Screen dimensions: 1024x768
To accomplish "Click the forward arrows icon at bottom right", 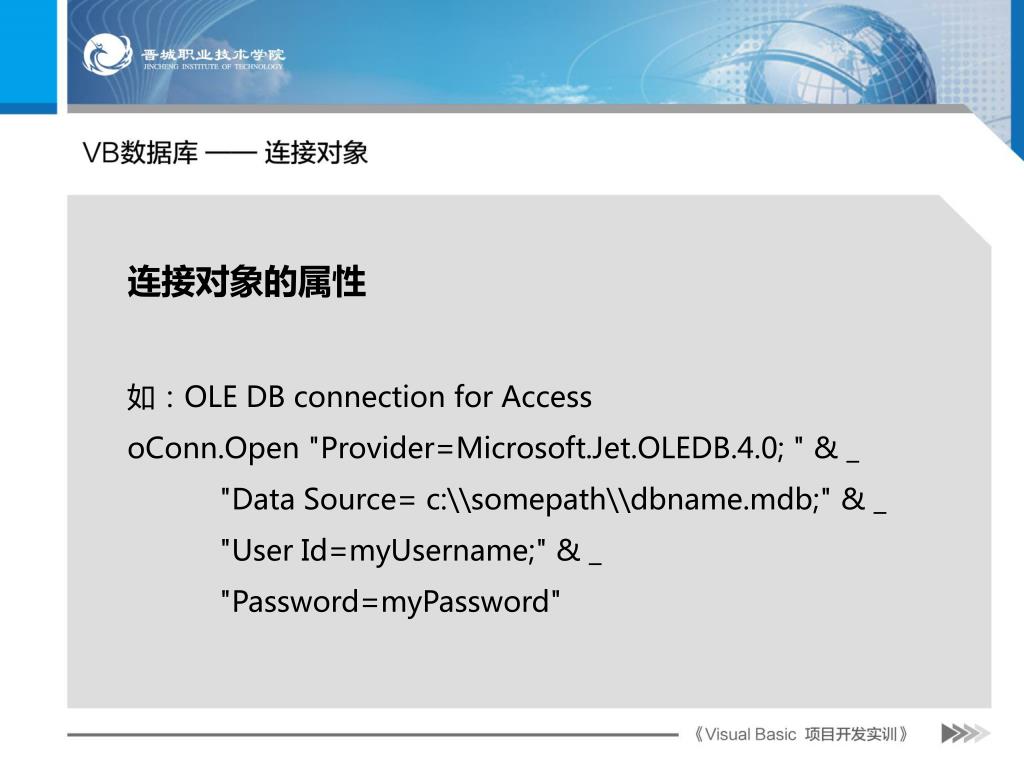I will tap(965, 733).
